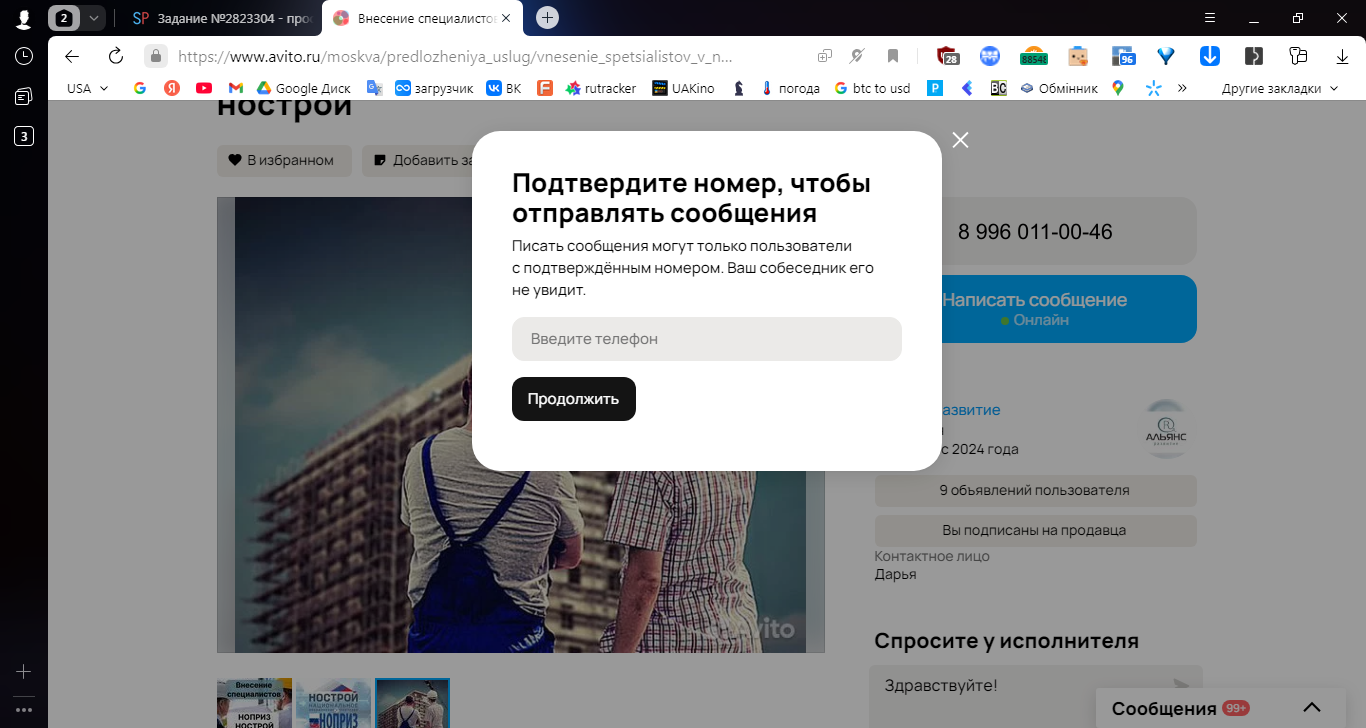Click the sidebar plus icon
Viewport: 1366px width, 728px height.
pos(23,672)
